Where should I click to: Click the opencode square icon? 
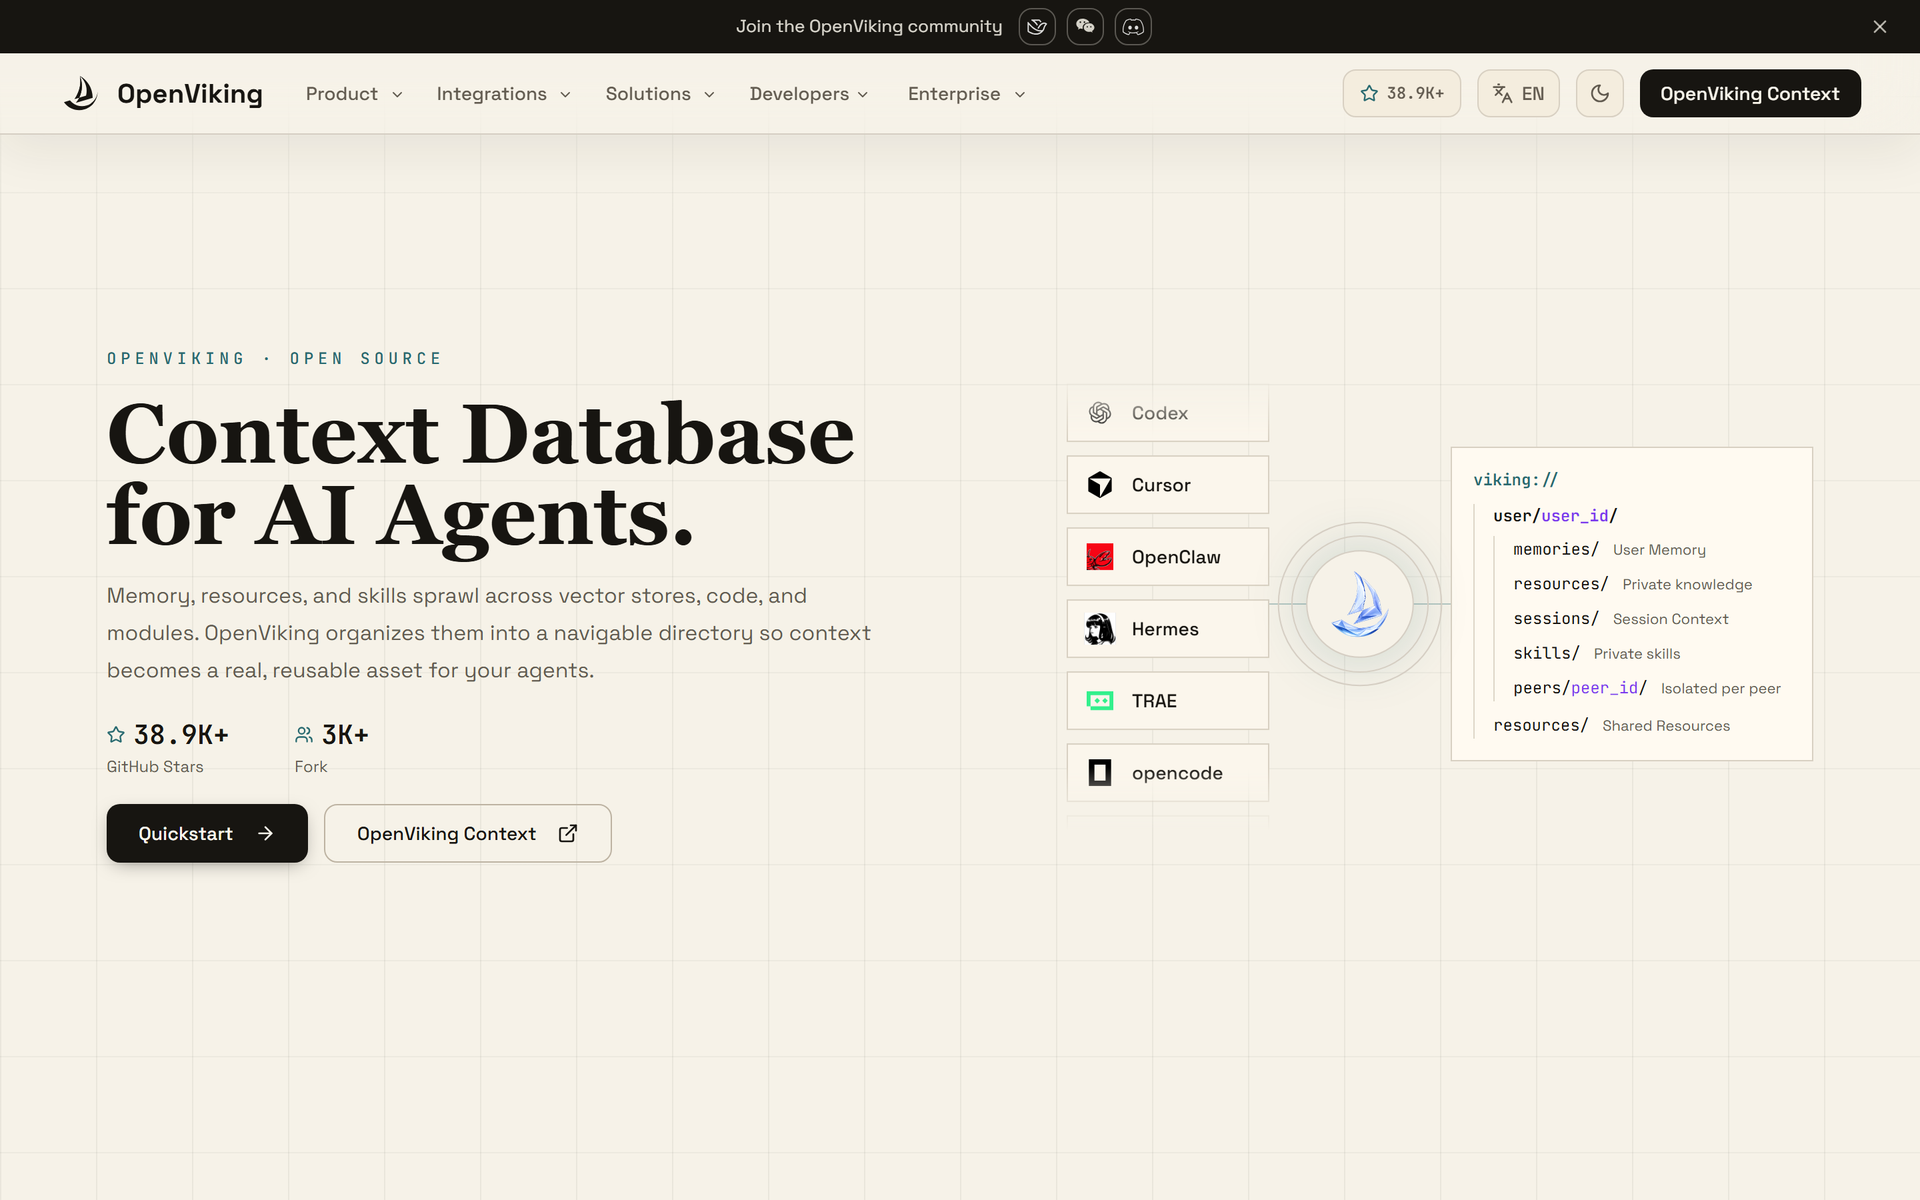point(1100,773)
